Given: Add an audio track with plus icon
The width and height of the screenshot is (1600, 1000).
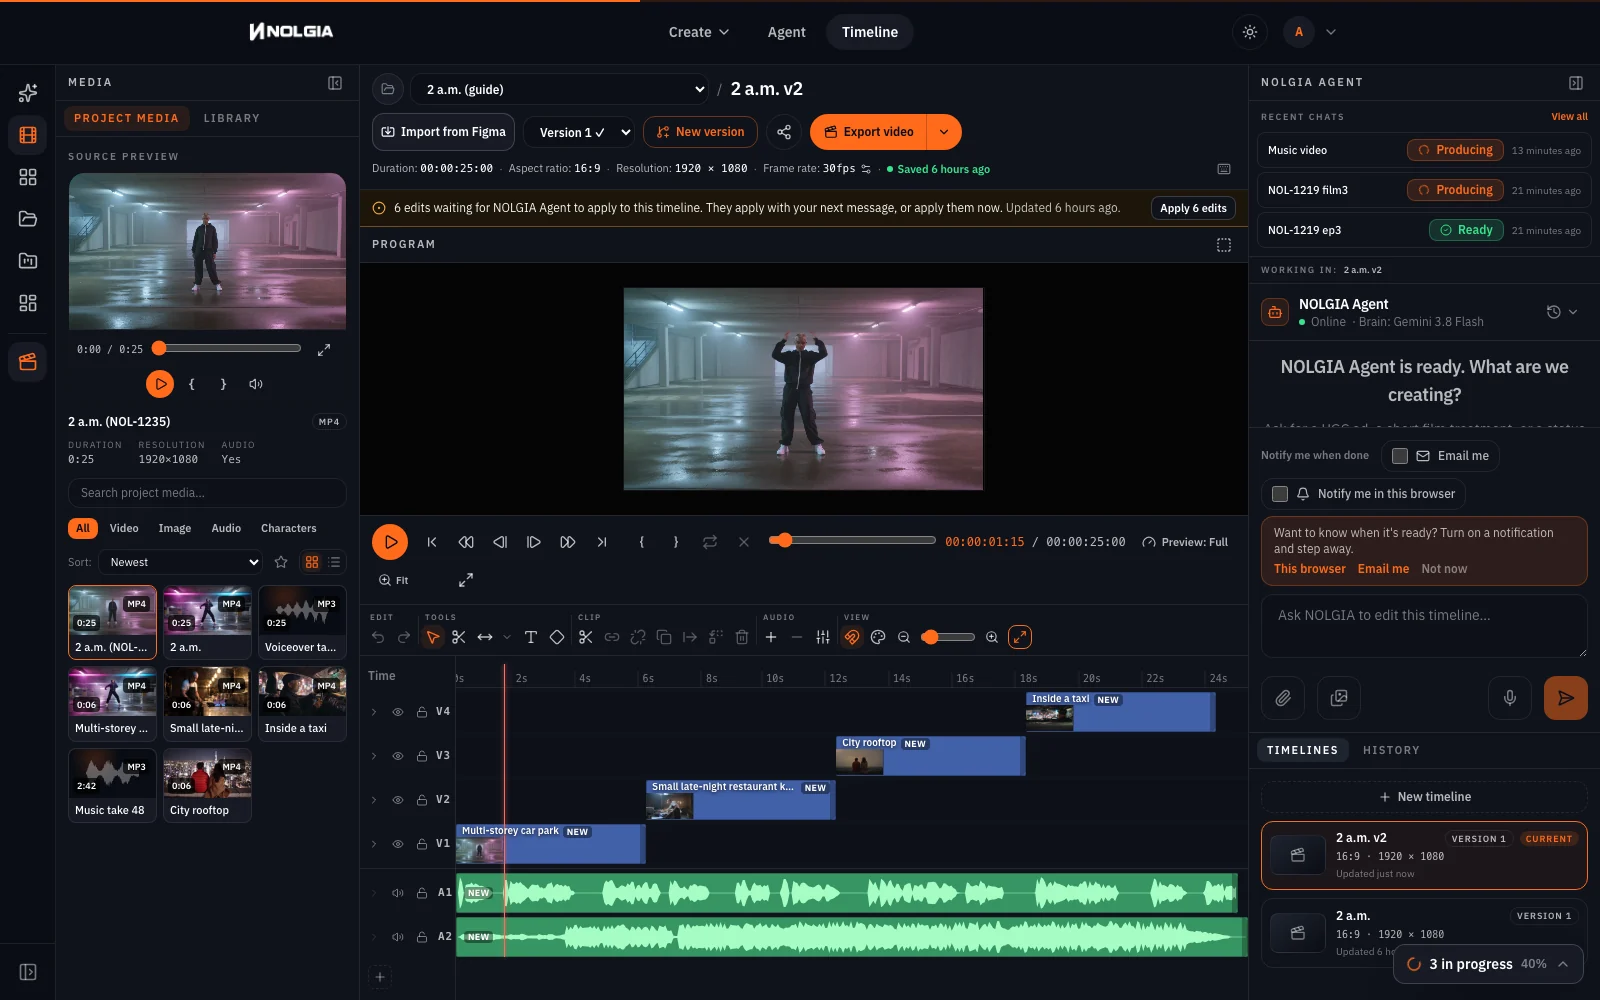Looking at the screenshot, I should (x=771, y=637).
